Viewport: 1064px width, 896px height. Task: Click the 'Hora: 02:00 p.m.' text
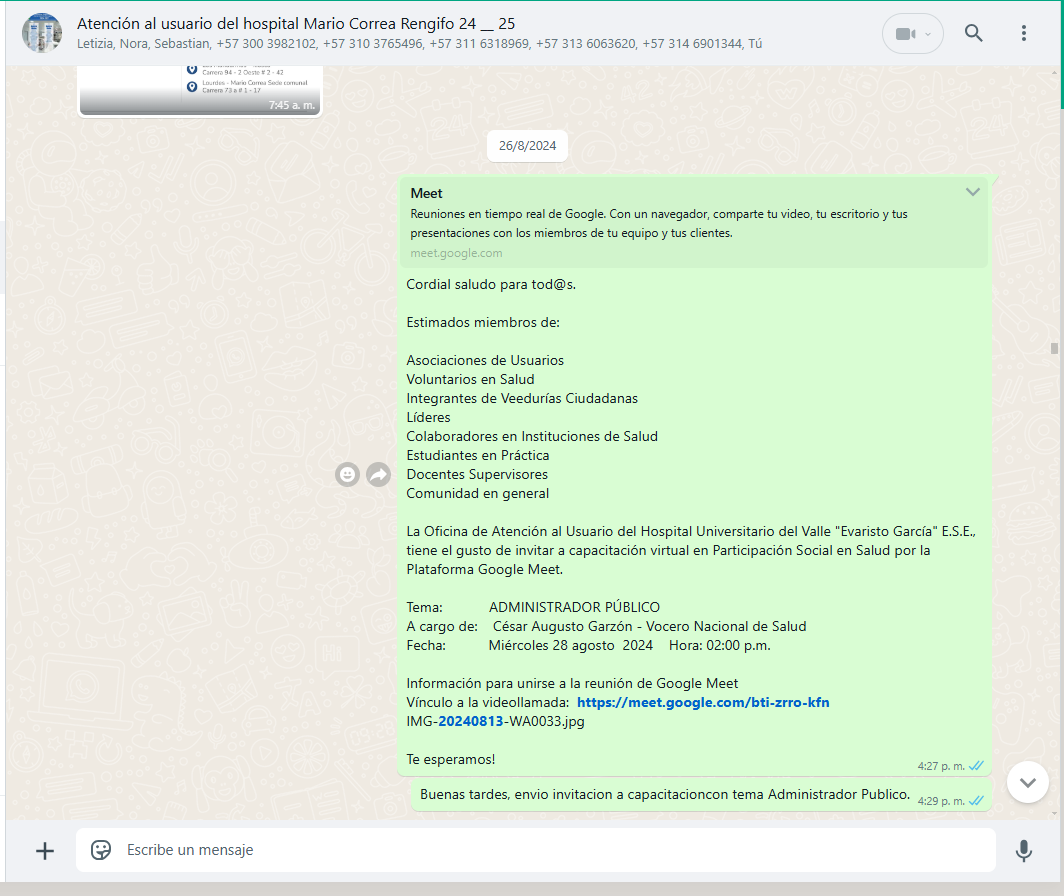(719, 646)
